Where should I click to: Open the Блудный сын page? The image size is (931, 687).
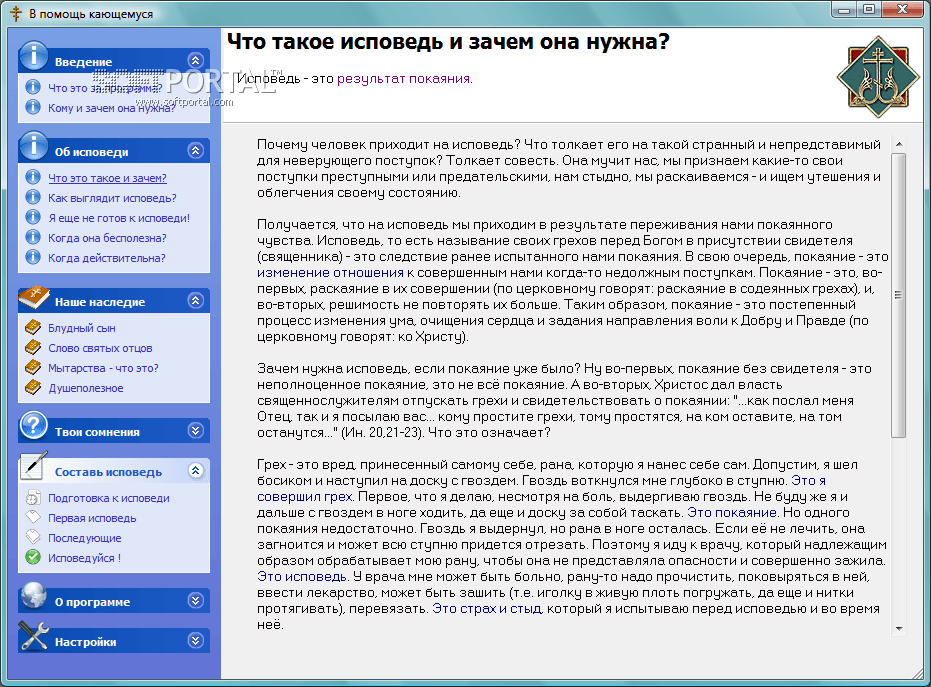coord(82,328)
